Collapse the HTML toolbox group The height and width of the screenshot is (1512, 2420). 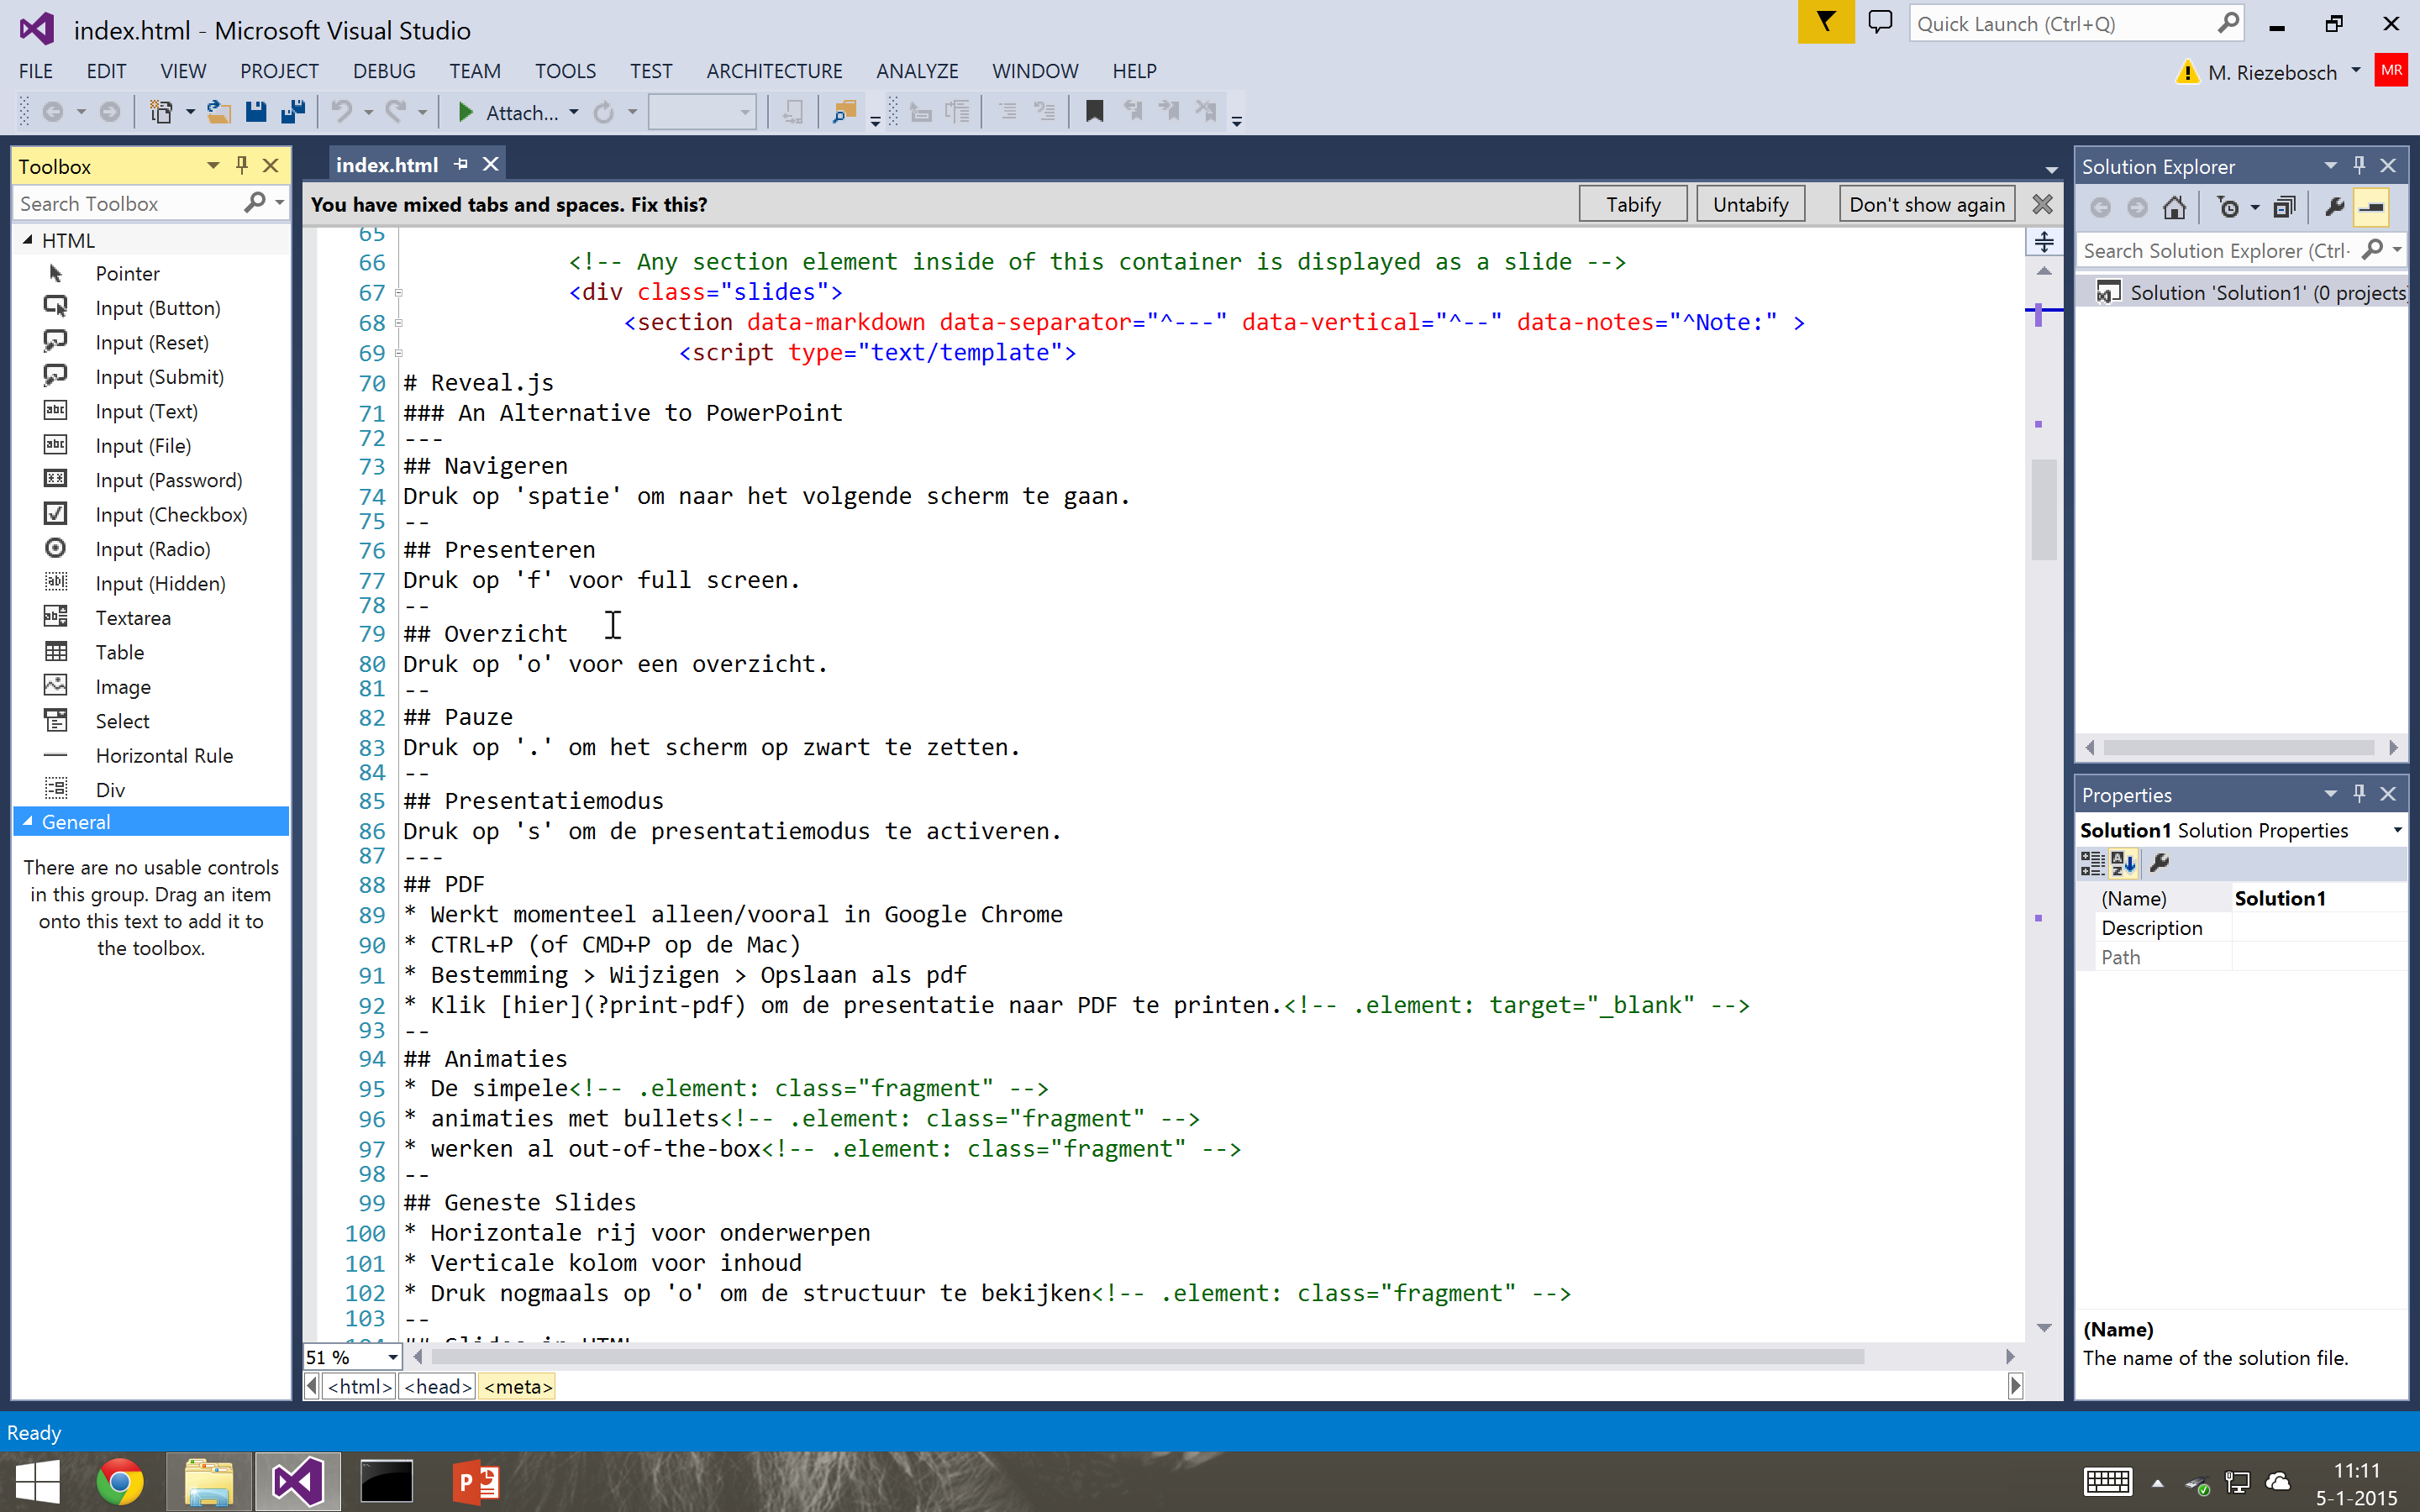coord(27,240)
